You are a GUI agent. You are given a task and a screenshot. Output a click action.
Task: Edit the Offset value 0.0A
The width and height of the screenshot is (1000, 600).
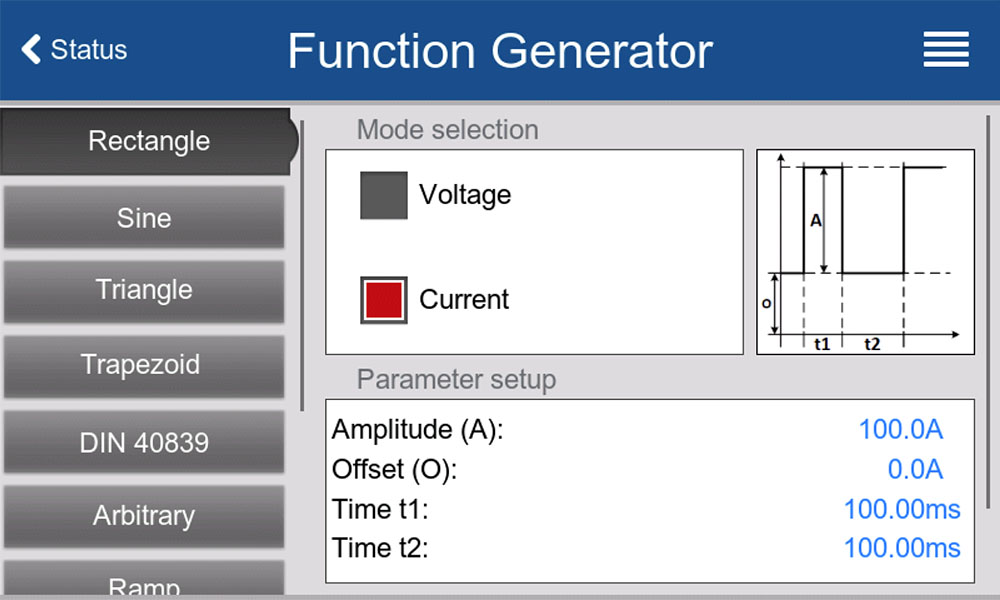click(915, 469)
